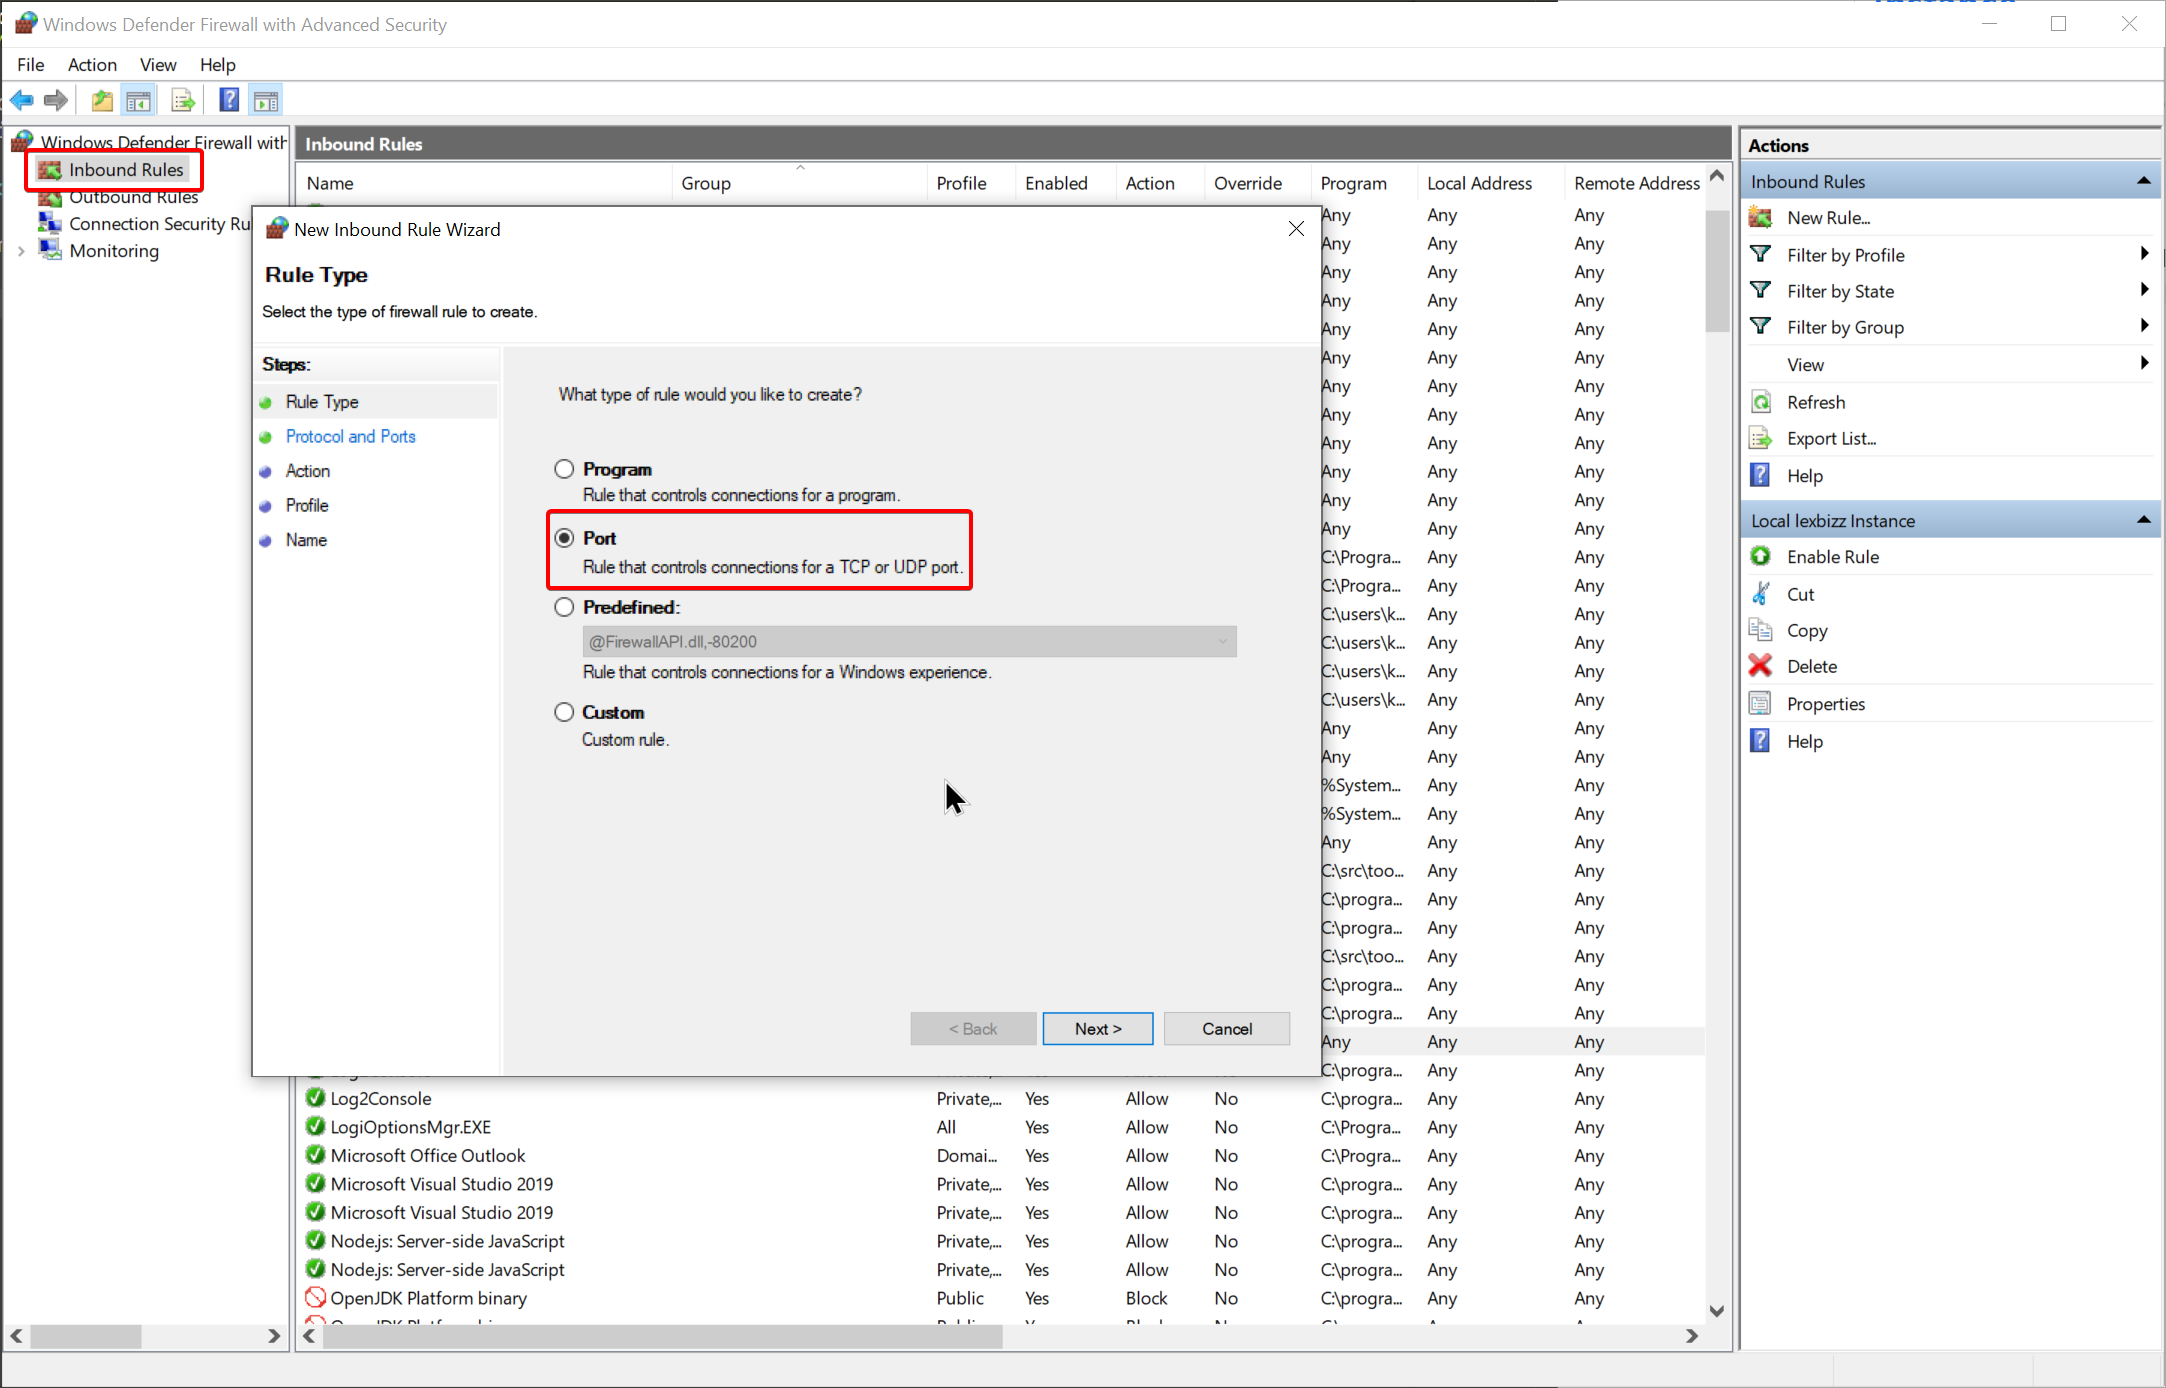This screenshot has height=1388, width=2166.
Task: Sort by the Group column header
Action: coord(799,183)
